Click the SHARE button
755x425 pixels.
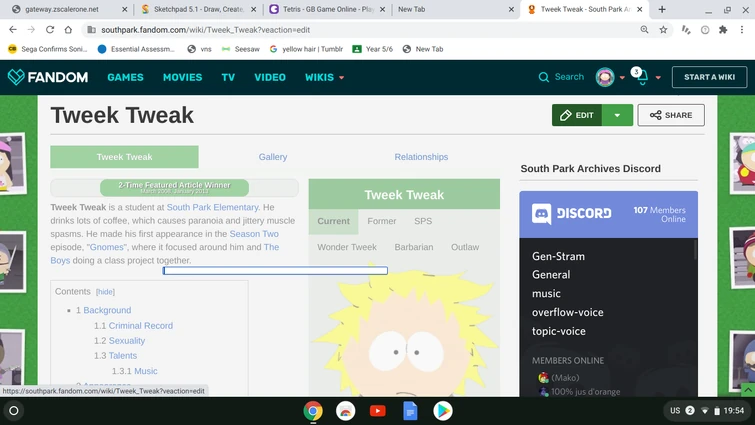point(671,115)
